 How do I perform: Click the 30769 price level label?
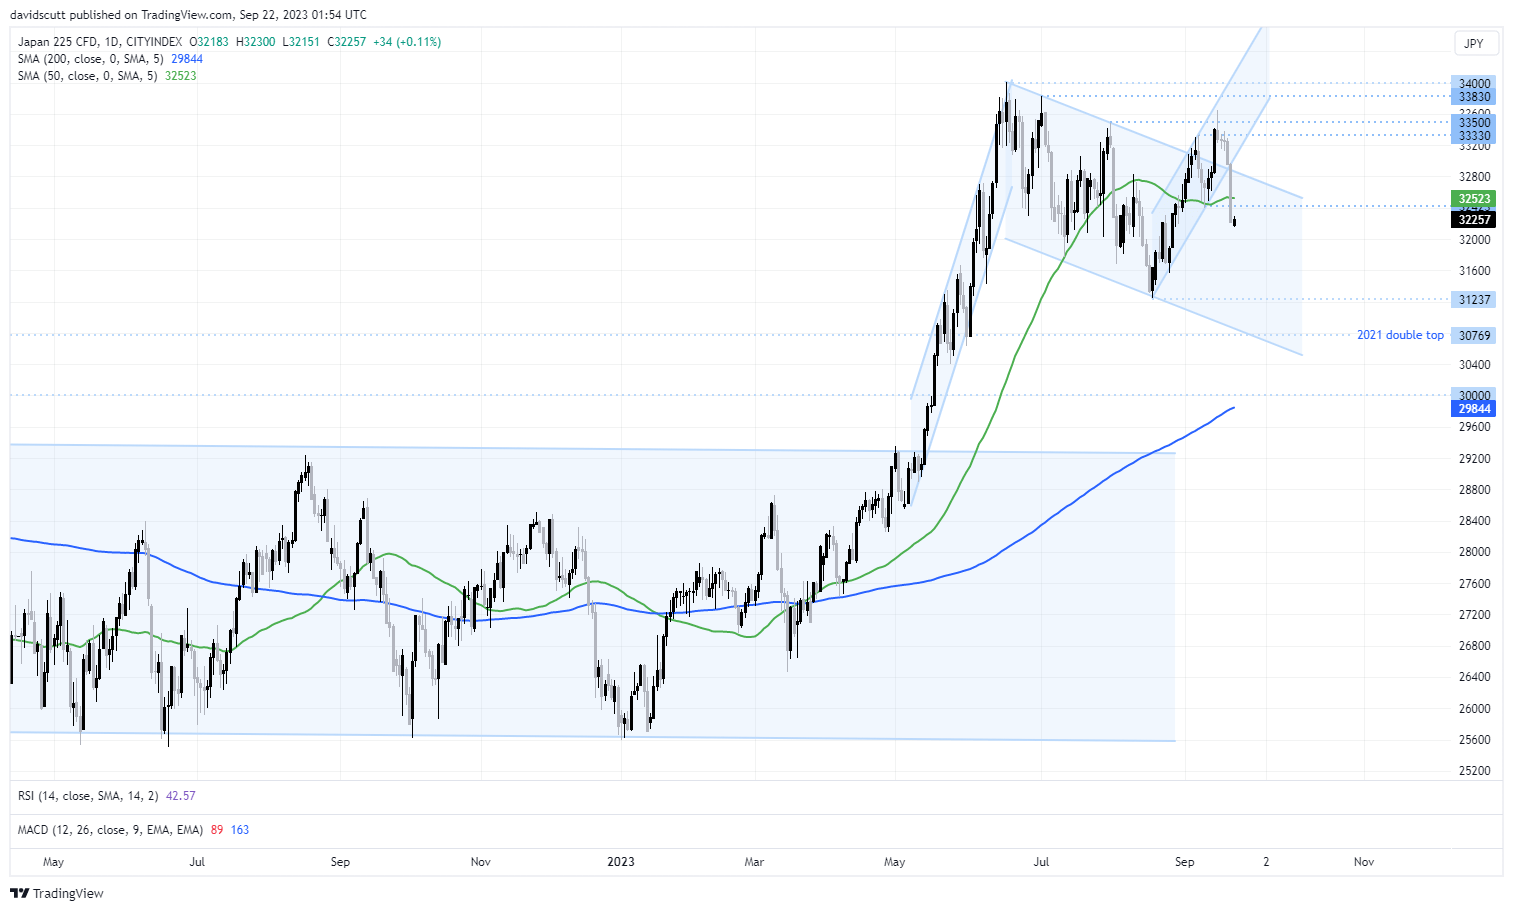[1474, 336]
